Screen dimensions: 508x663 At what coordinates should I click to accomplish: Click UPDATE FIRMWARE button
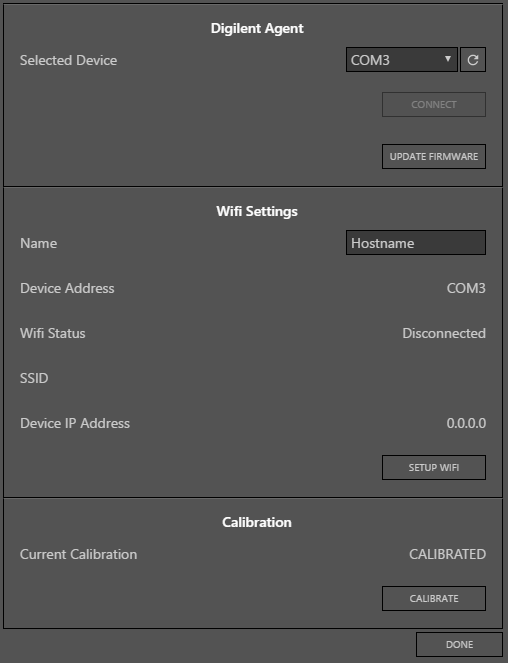pos(434,156)
